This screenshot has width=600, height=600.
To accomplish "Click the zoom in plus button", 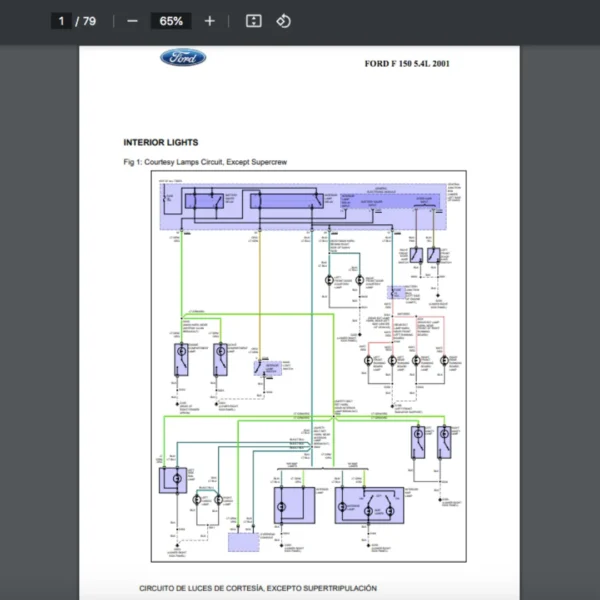I will tap(209, 21).
